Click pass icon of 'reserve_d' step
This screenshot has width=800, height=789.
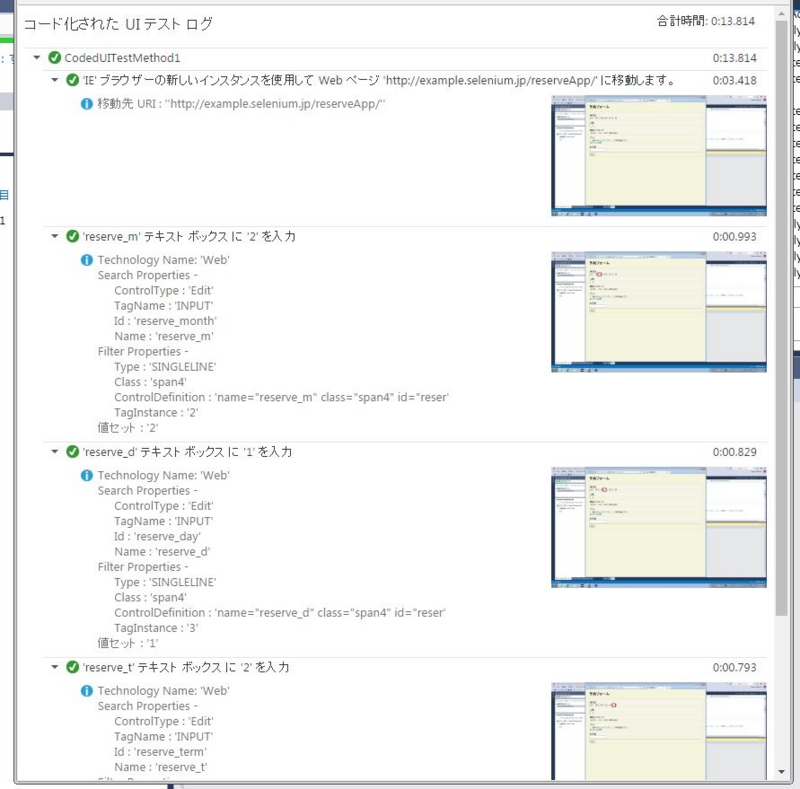pos(72,452)
